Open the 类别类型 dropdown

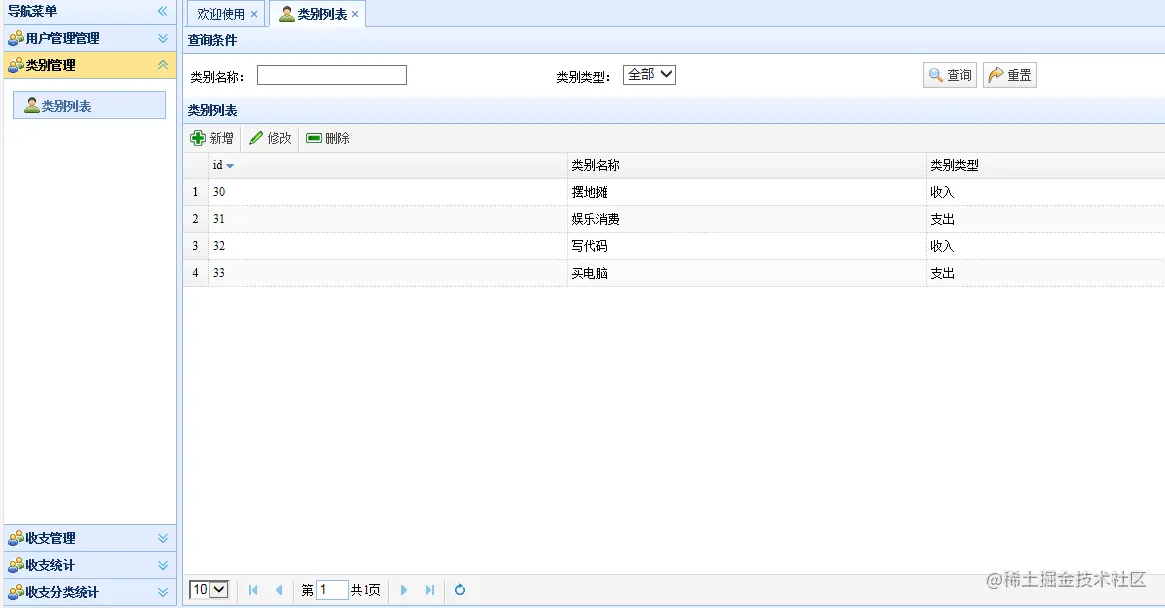(649, 74)
